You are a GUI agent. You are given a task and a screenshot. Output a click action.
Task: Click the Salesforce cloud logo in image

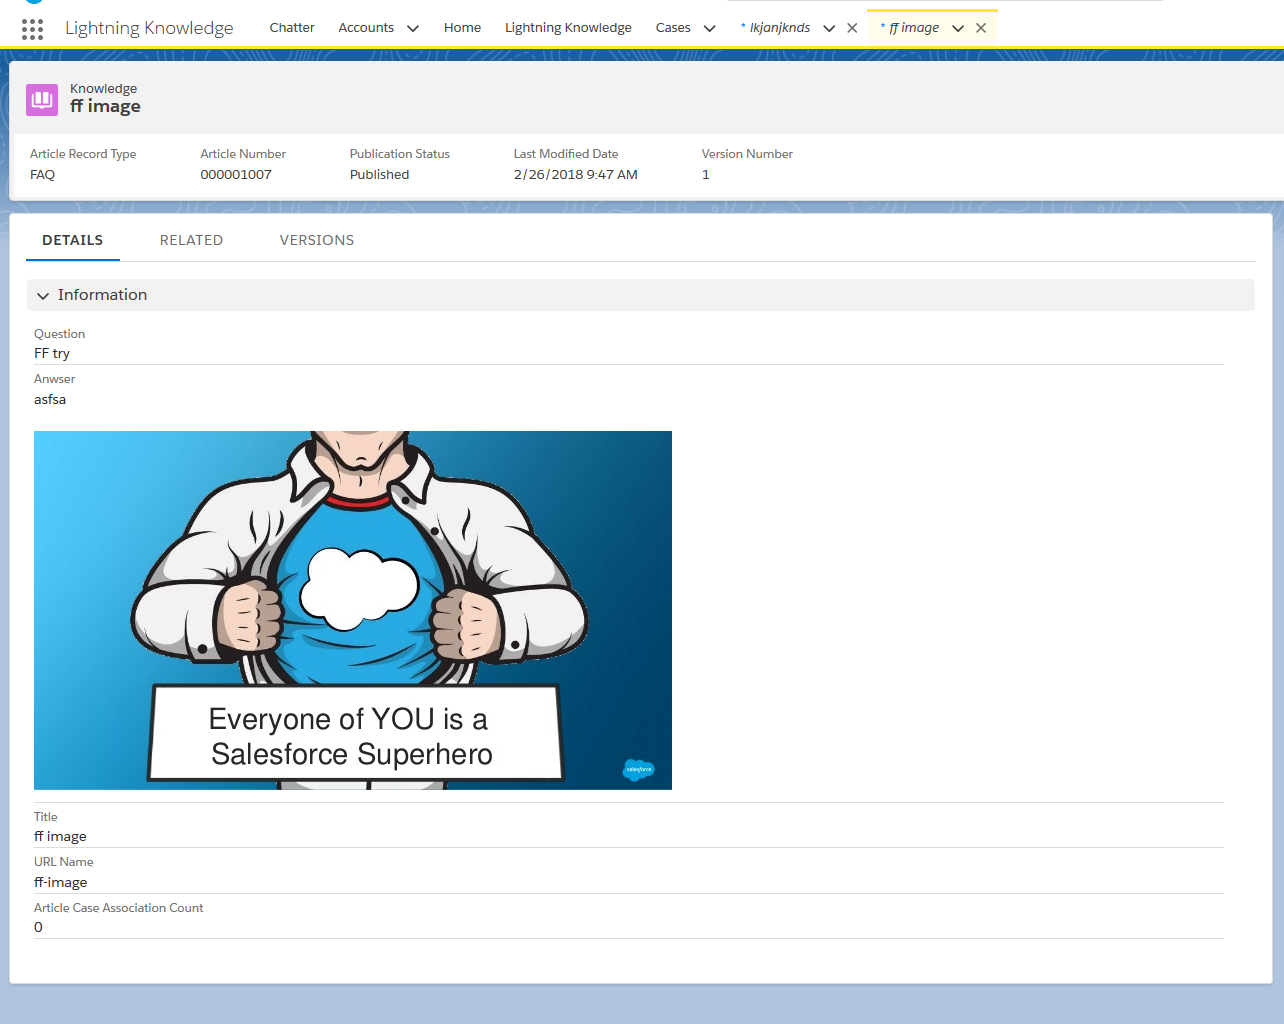638,769
